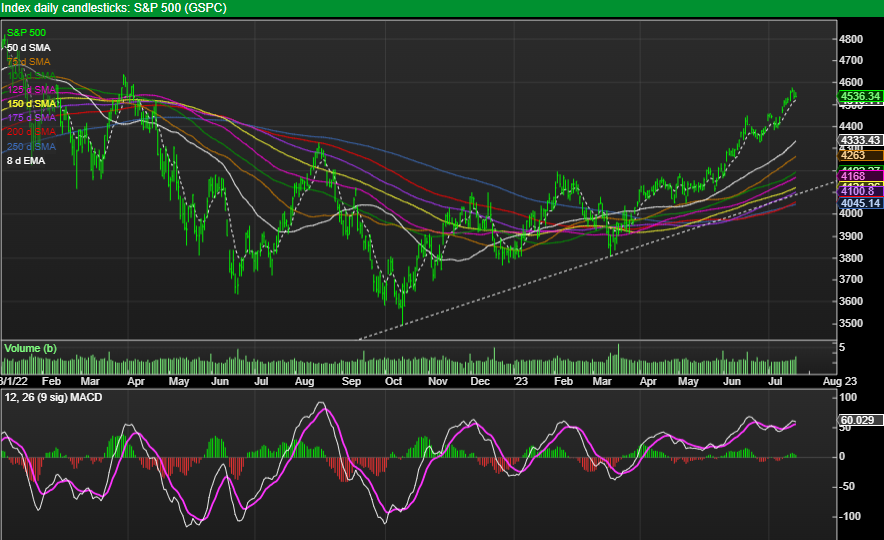Screen dimensions: 884x540
Task: Click the 3500 price axis label
Action: [850, 324]
